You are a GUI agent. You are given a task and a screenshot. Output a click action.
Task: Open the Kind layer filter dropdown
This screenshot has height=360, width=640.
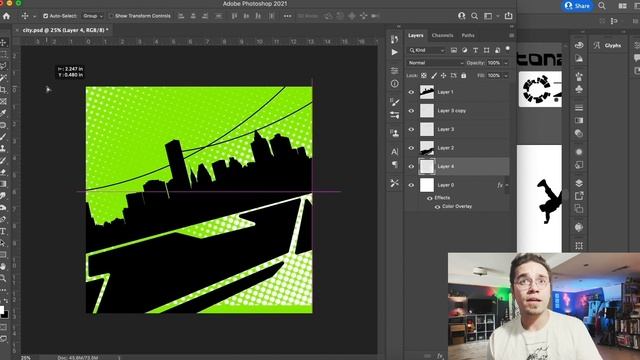(427, 50)
